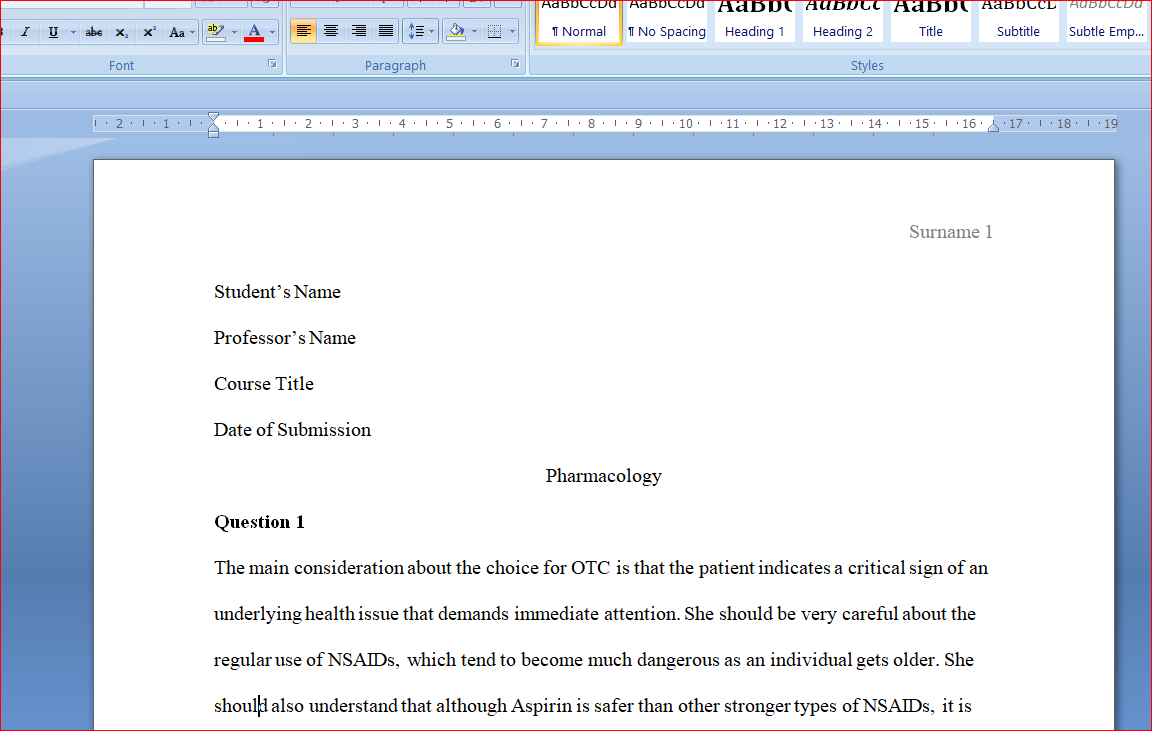Apply the Subtitle style
Image resolution: width=1152 pixels, height=731 pixels.
[1018, 21]
